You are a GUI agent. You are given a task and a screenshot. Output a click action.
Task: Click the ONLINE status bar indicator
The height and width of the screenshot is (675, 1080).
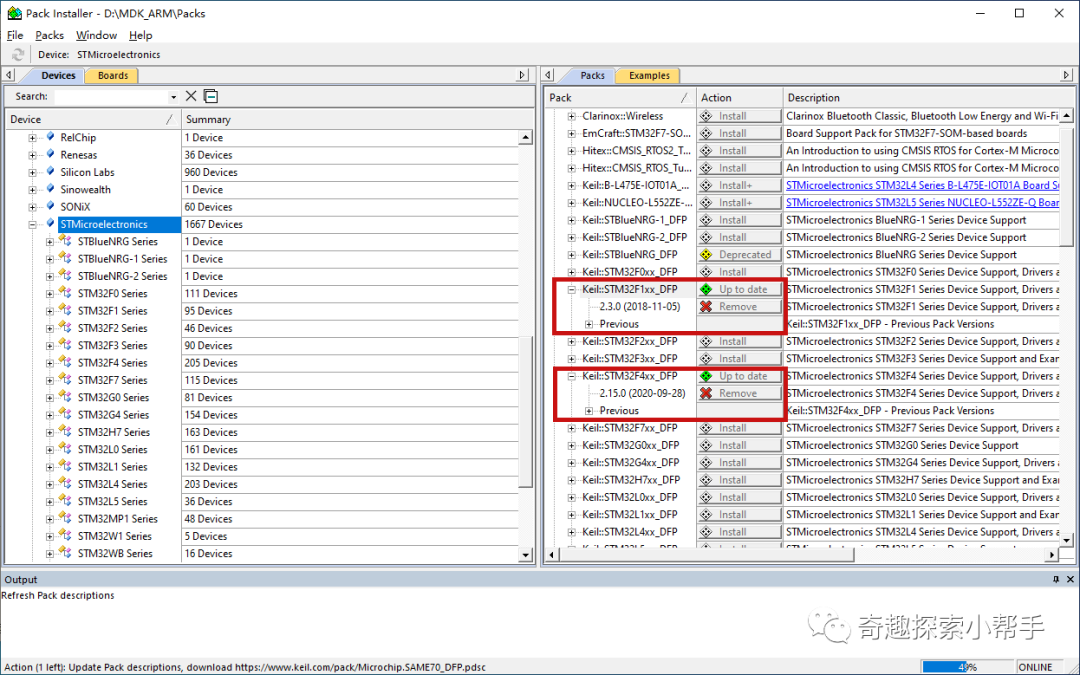(1035, 667)
